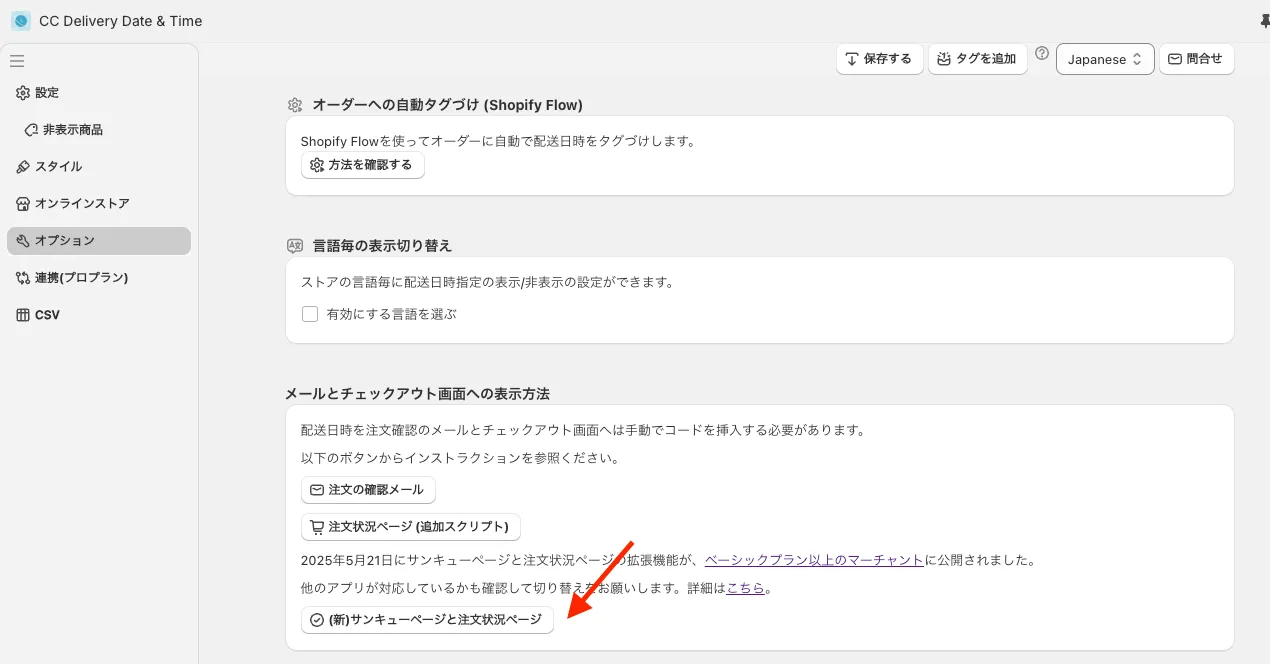Click the 方法を確認する button

pos(362,165)
